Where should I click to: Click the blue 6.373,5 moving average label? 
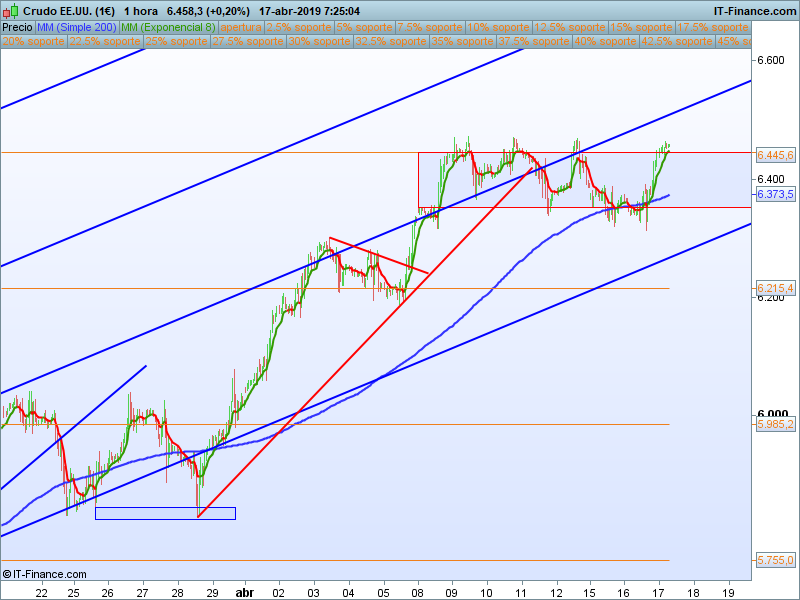click(776, 194)
